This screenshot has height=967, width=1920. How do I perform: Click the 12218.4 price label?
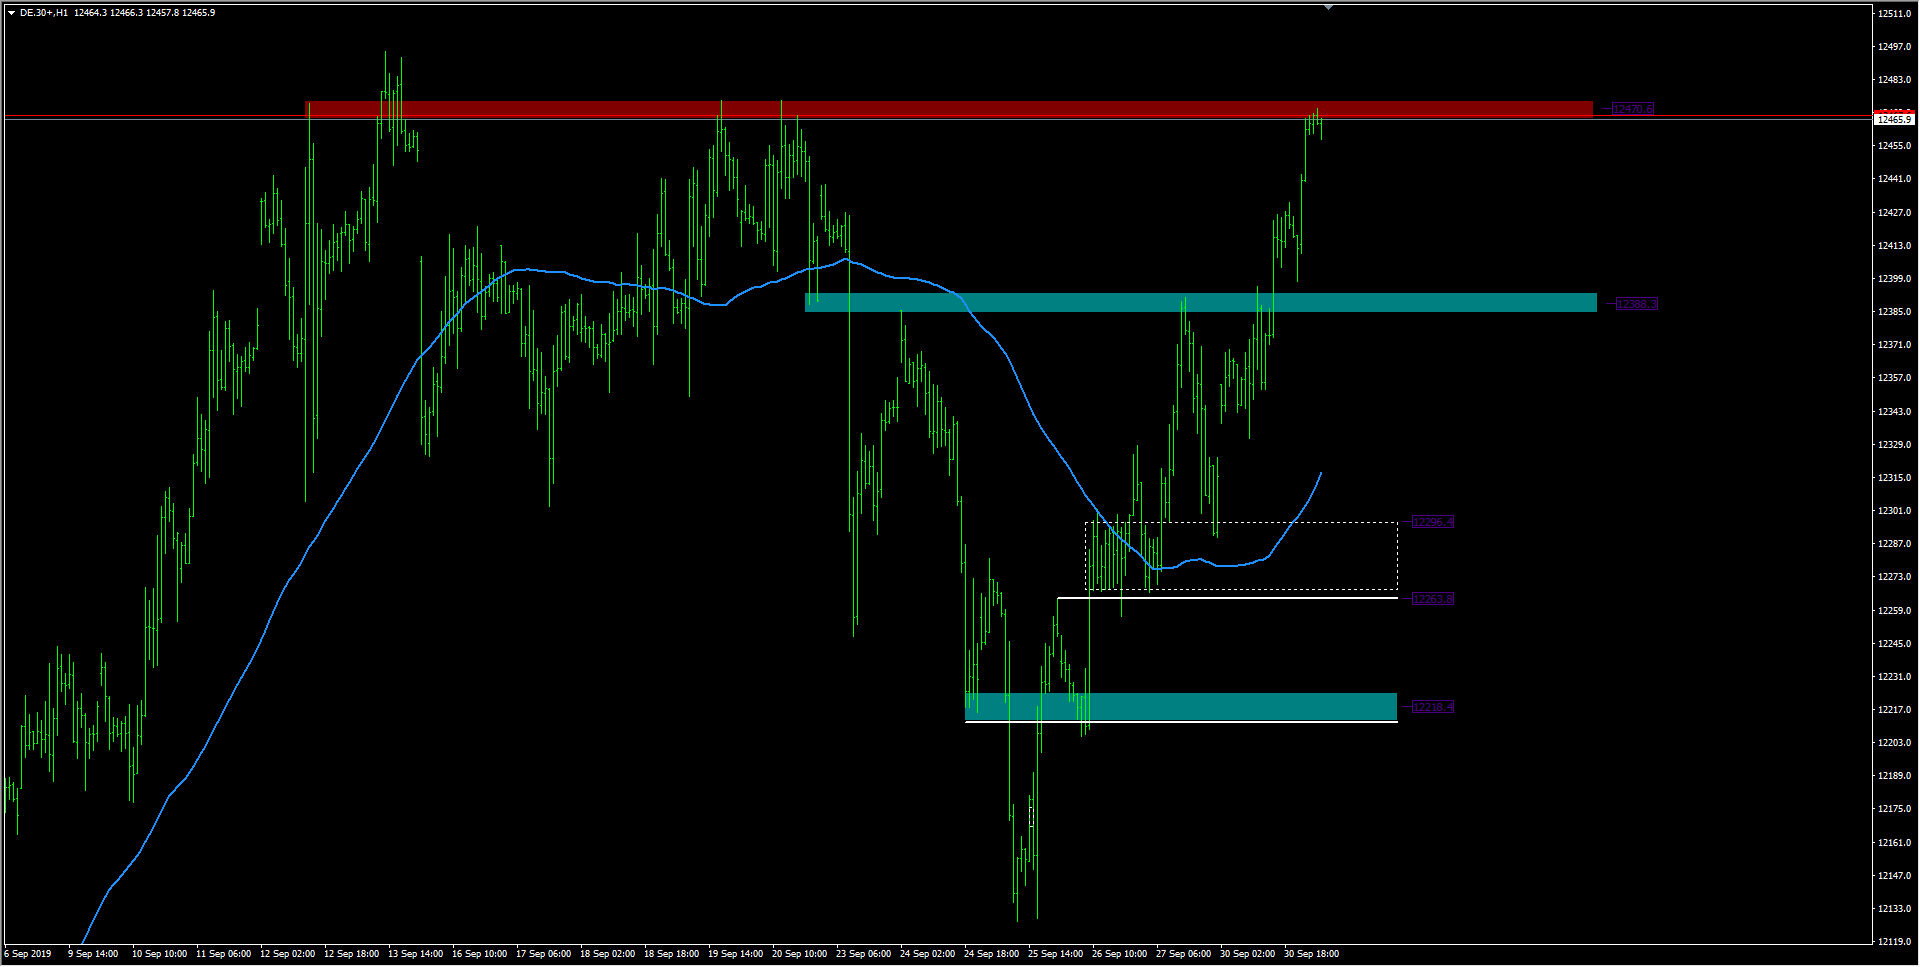click(1432, 707)
